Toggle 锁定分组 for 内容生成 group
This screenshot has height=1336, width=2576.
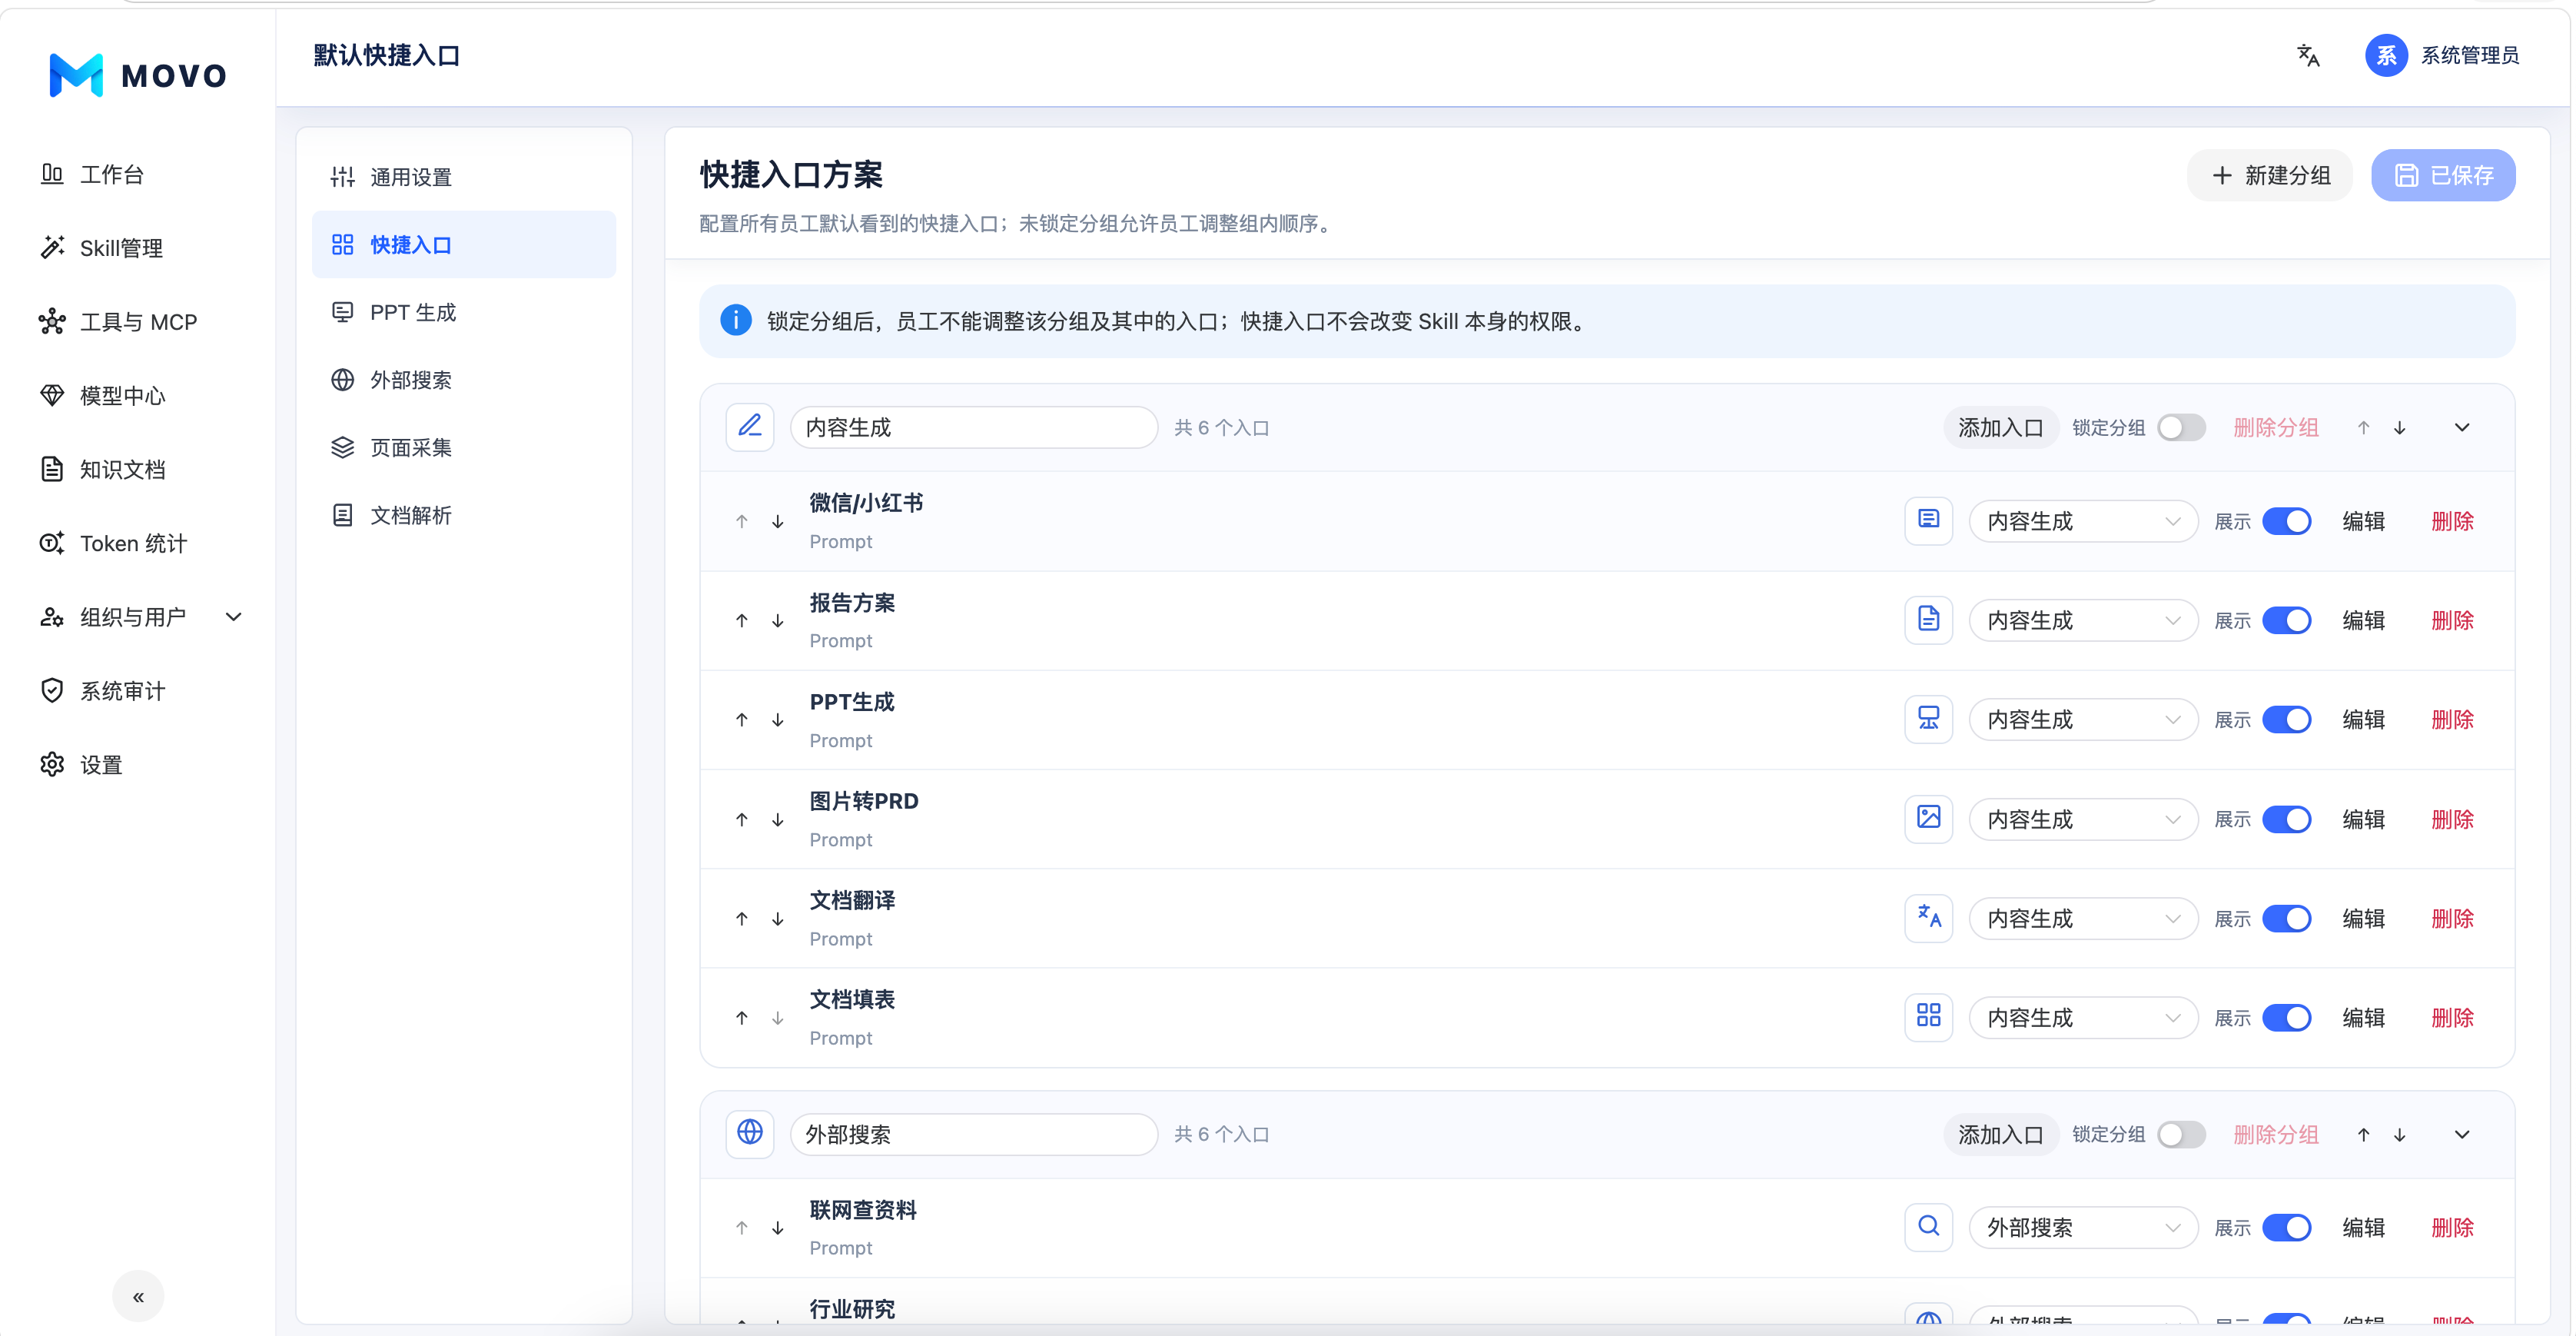click(x=2181, y=428)
